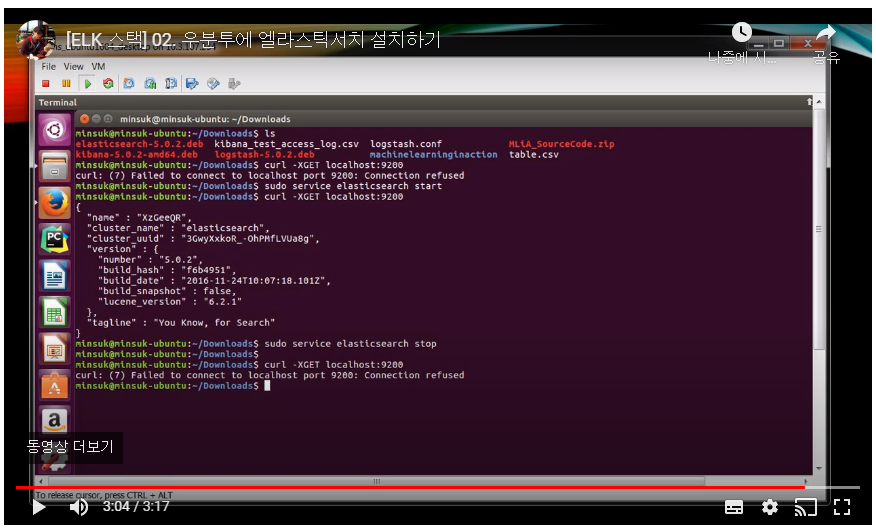Open the Ubuntu Dash search icon
Viewport: 876px width, 528px height.
[x=54, y=130]
